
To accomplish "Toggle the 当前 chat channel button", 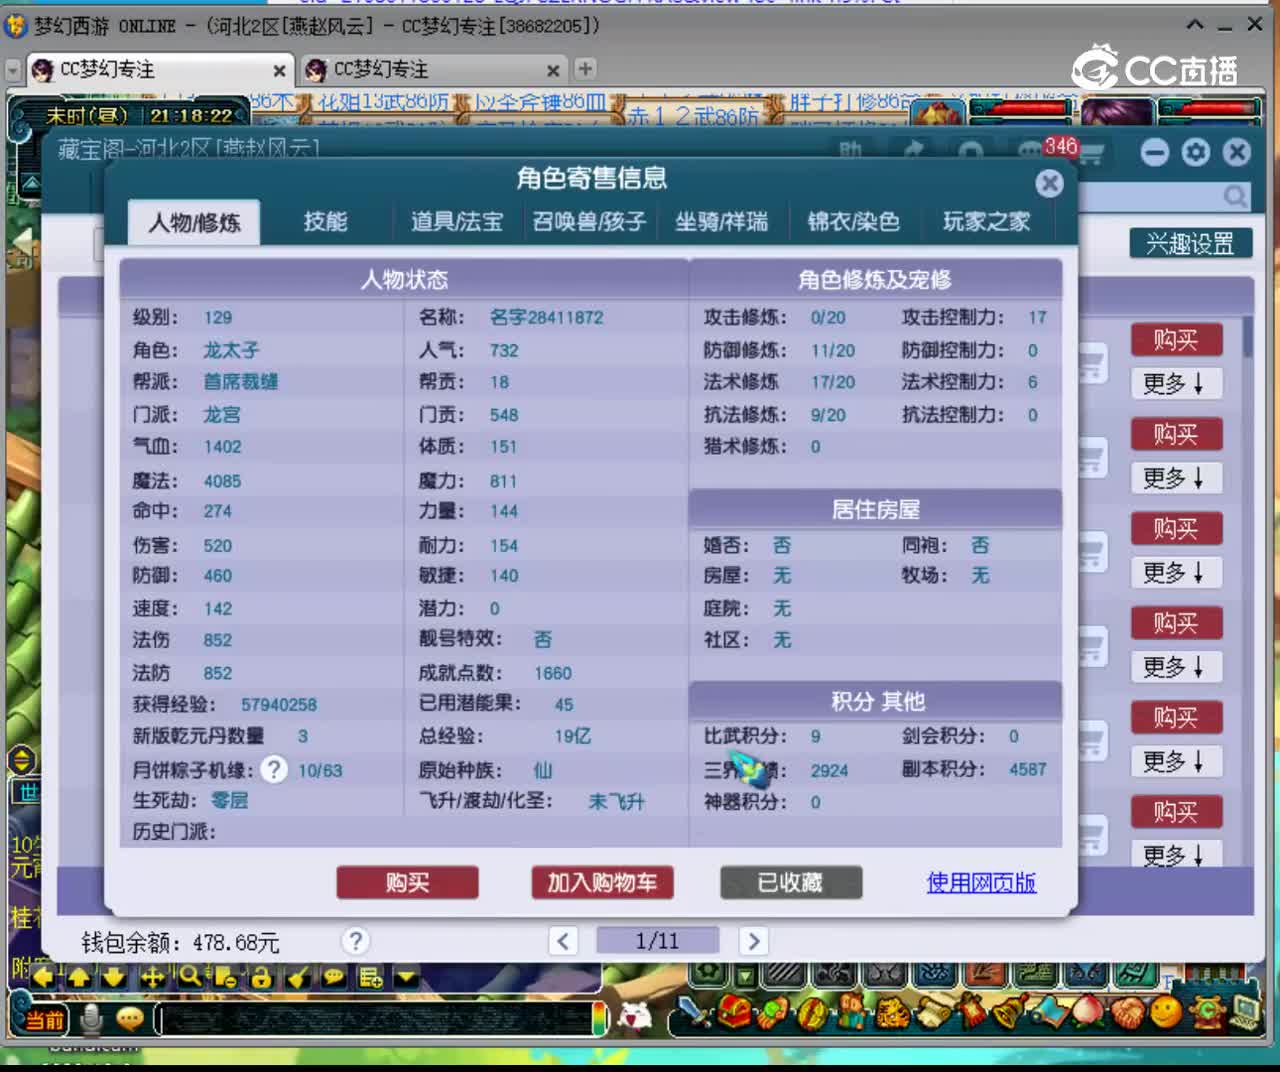I will point(44,1020).
